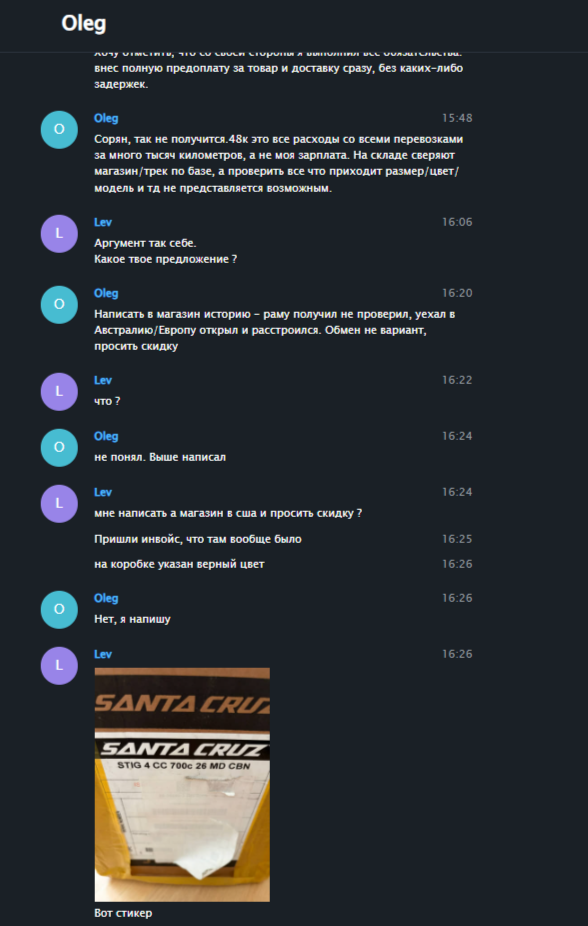Click Lev's avatar beside the 'что ?' message

click(59, 392)
